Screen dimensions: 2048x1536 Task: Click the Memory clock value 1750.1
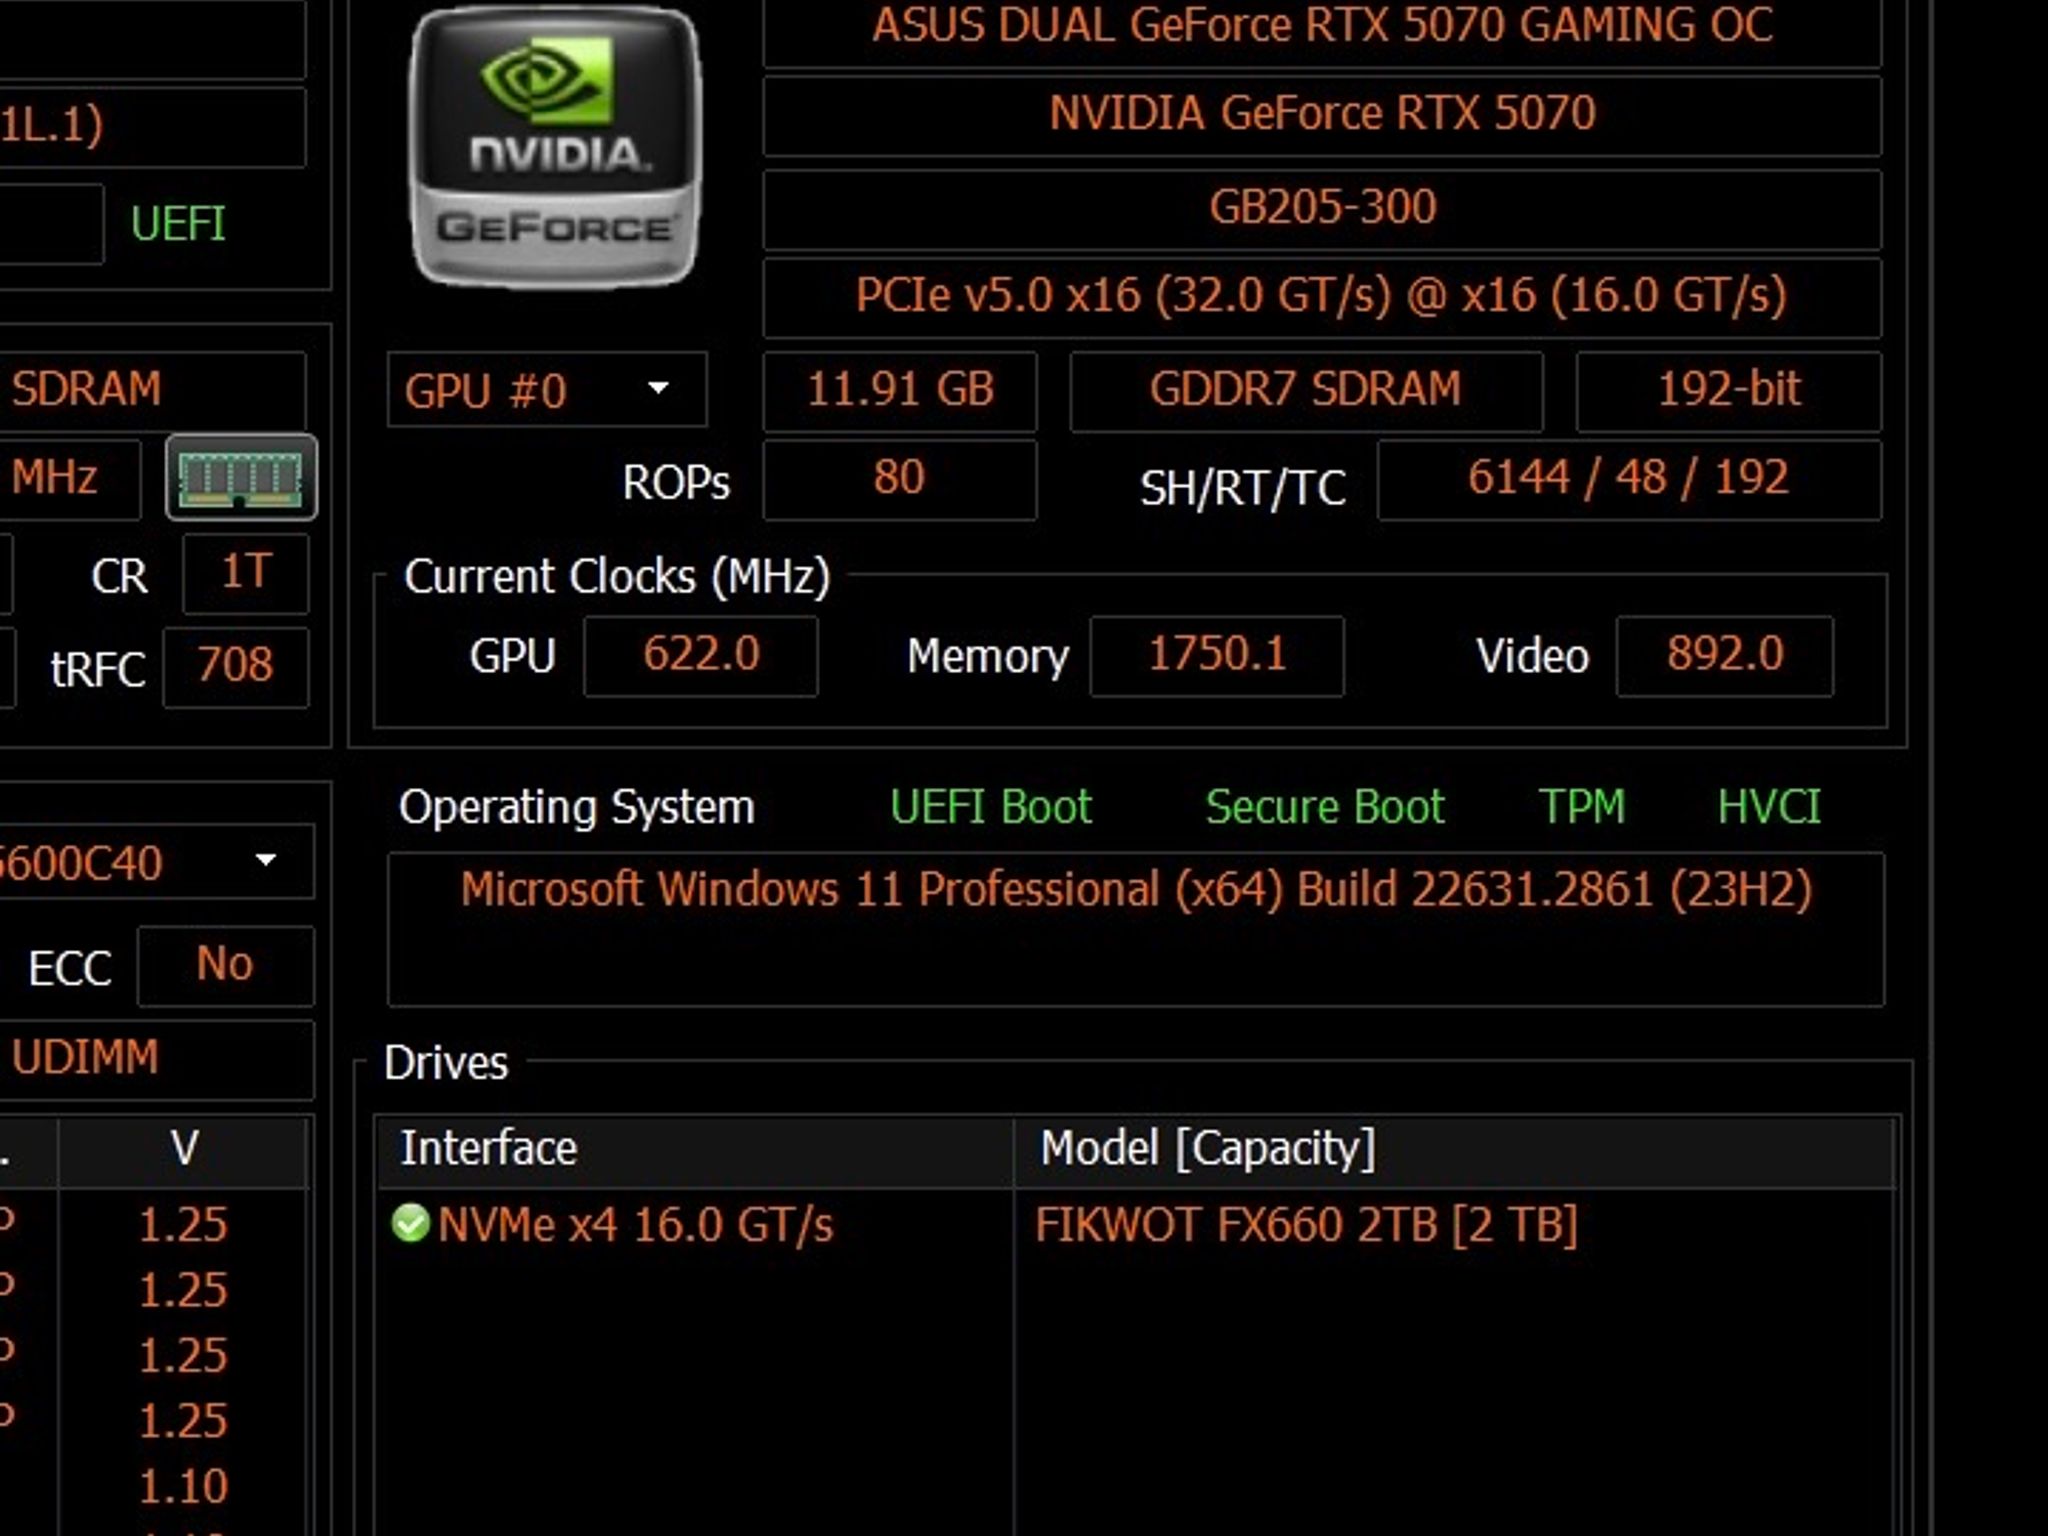click(x=1217, y=656)
